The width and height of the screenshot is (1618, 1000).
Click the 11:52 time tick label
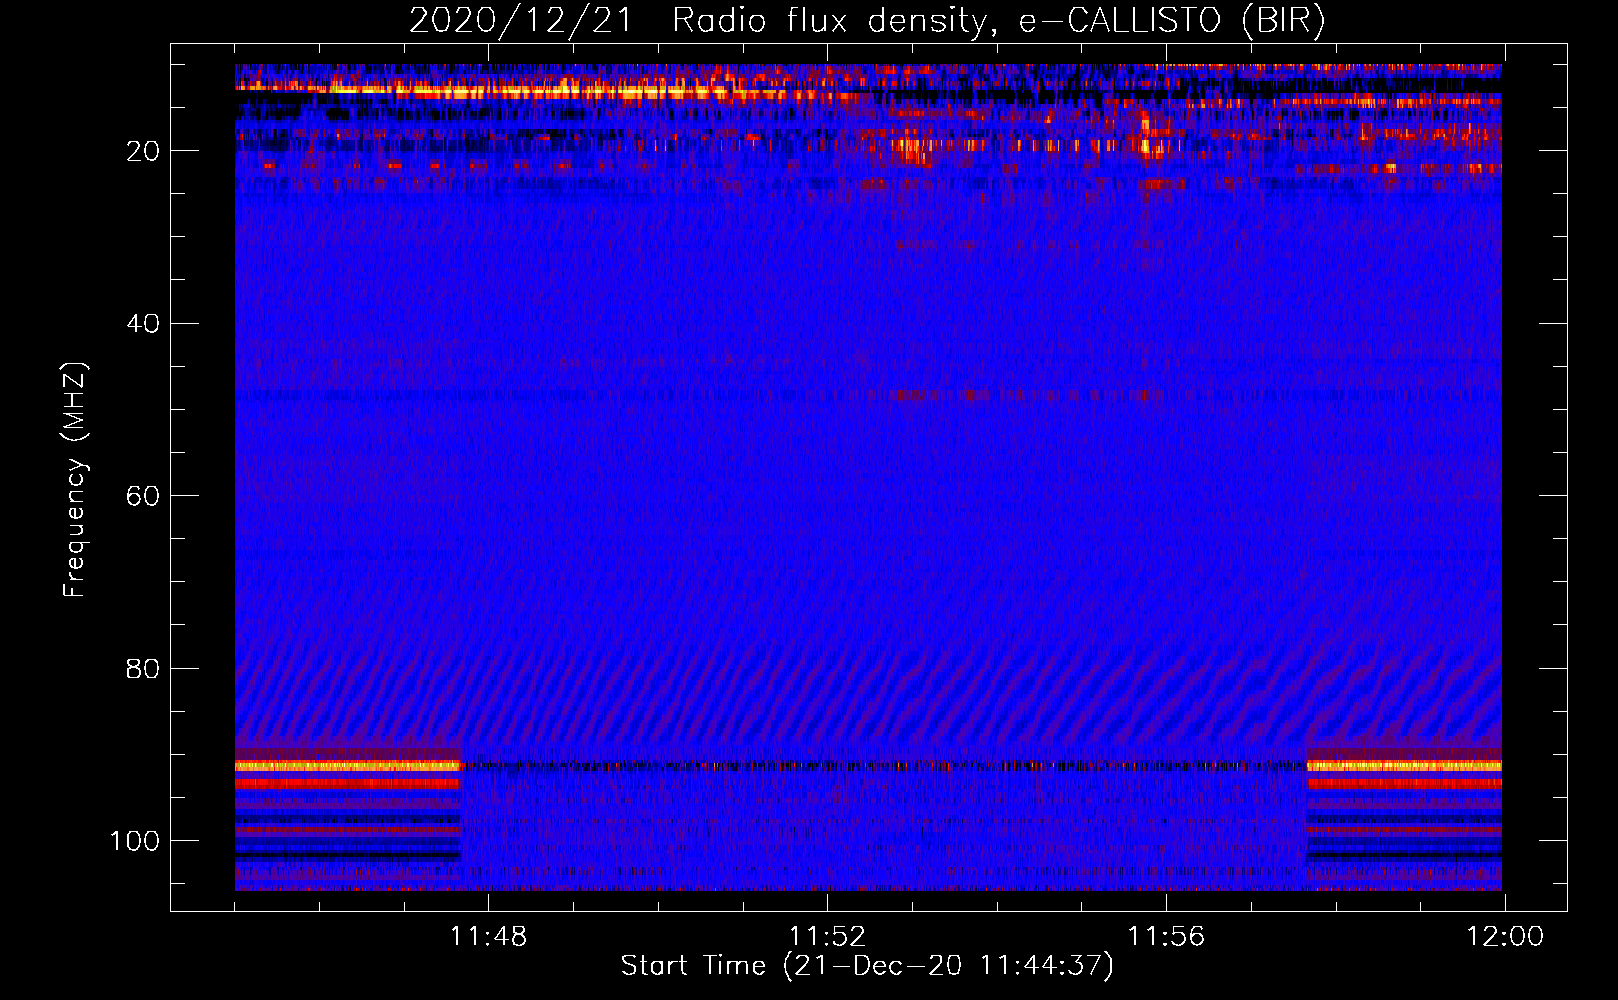click(827, 937)
